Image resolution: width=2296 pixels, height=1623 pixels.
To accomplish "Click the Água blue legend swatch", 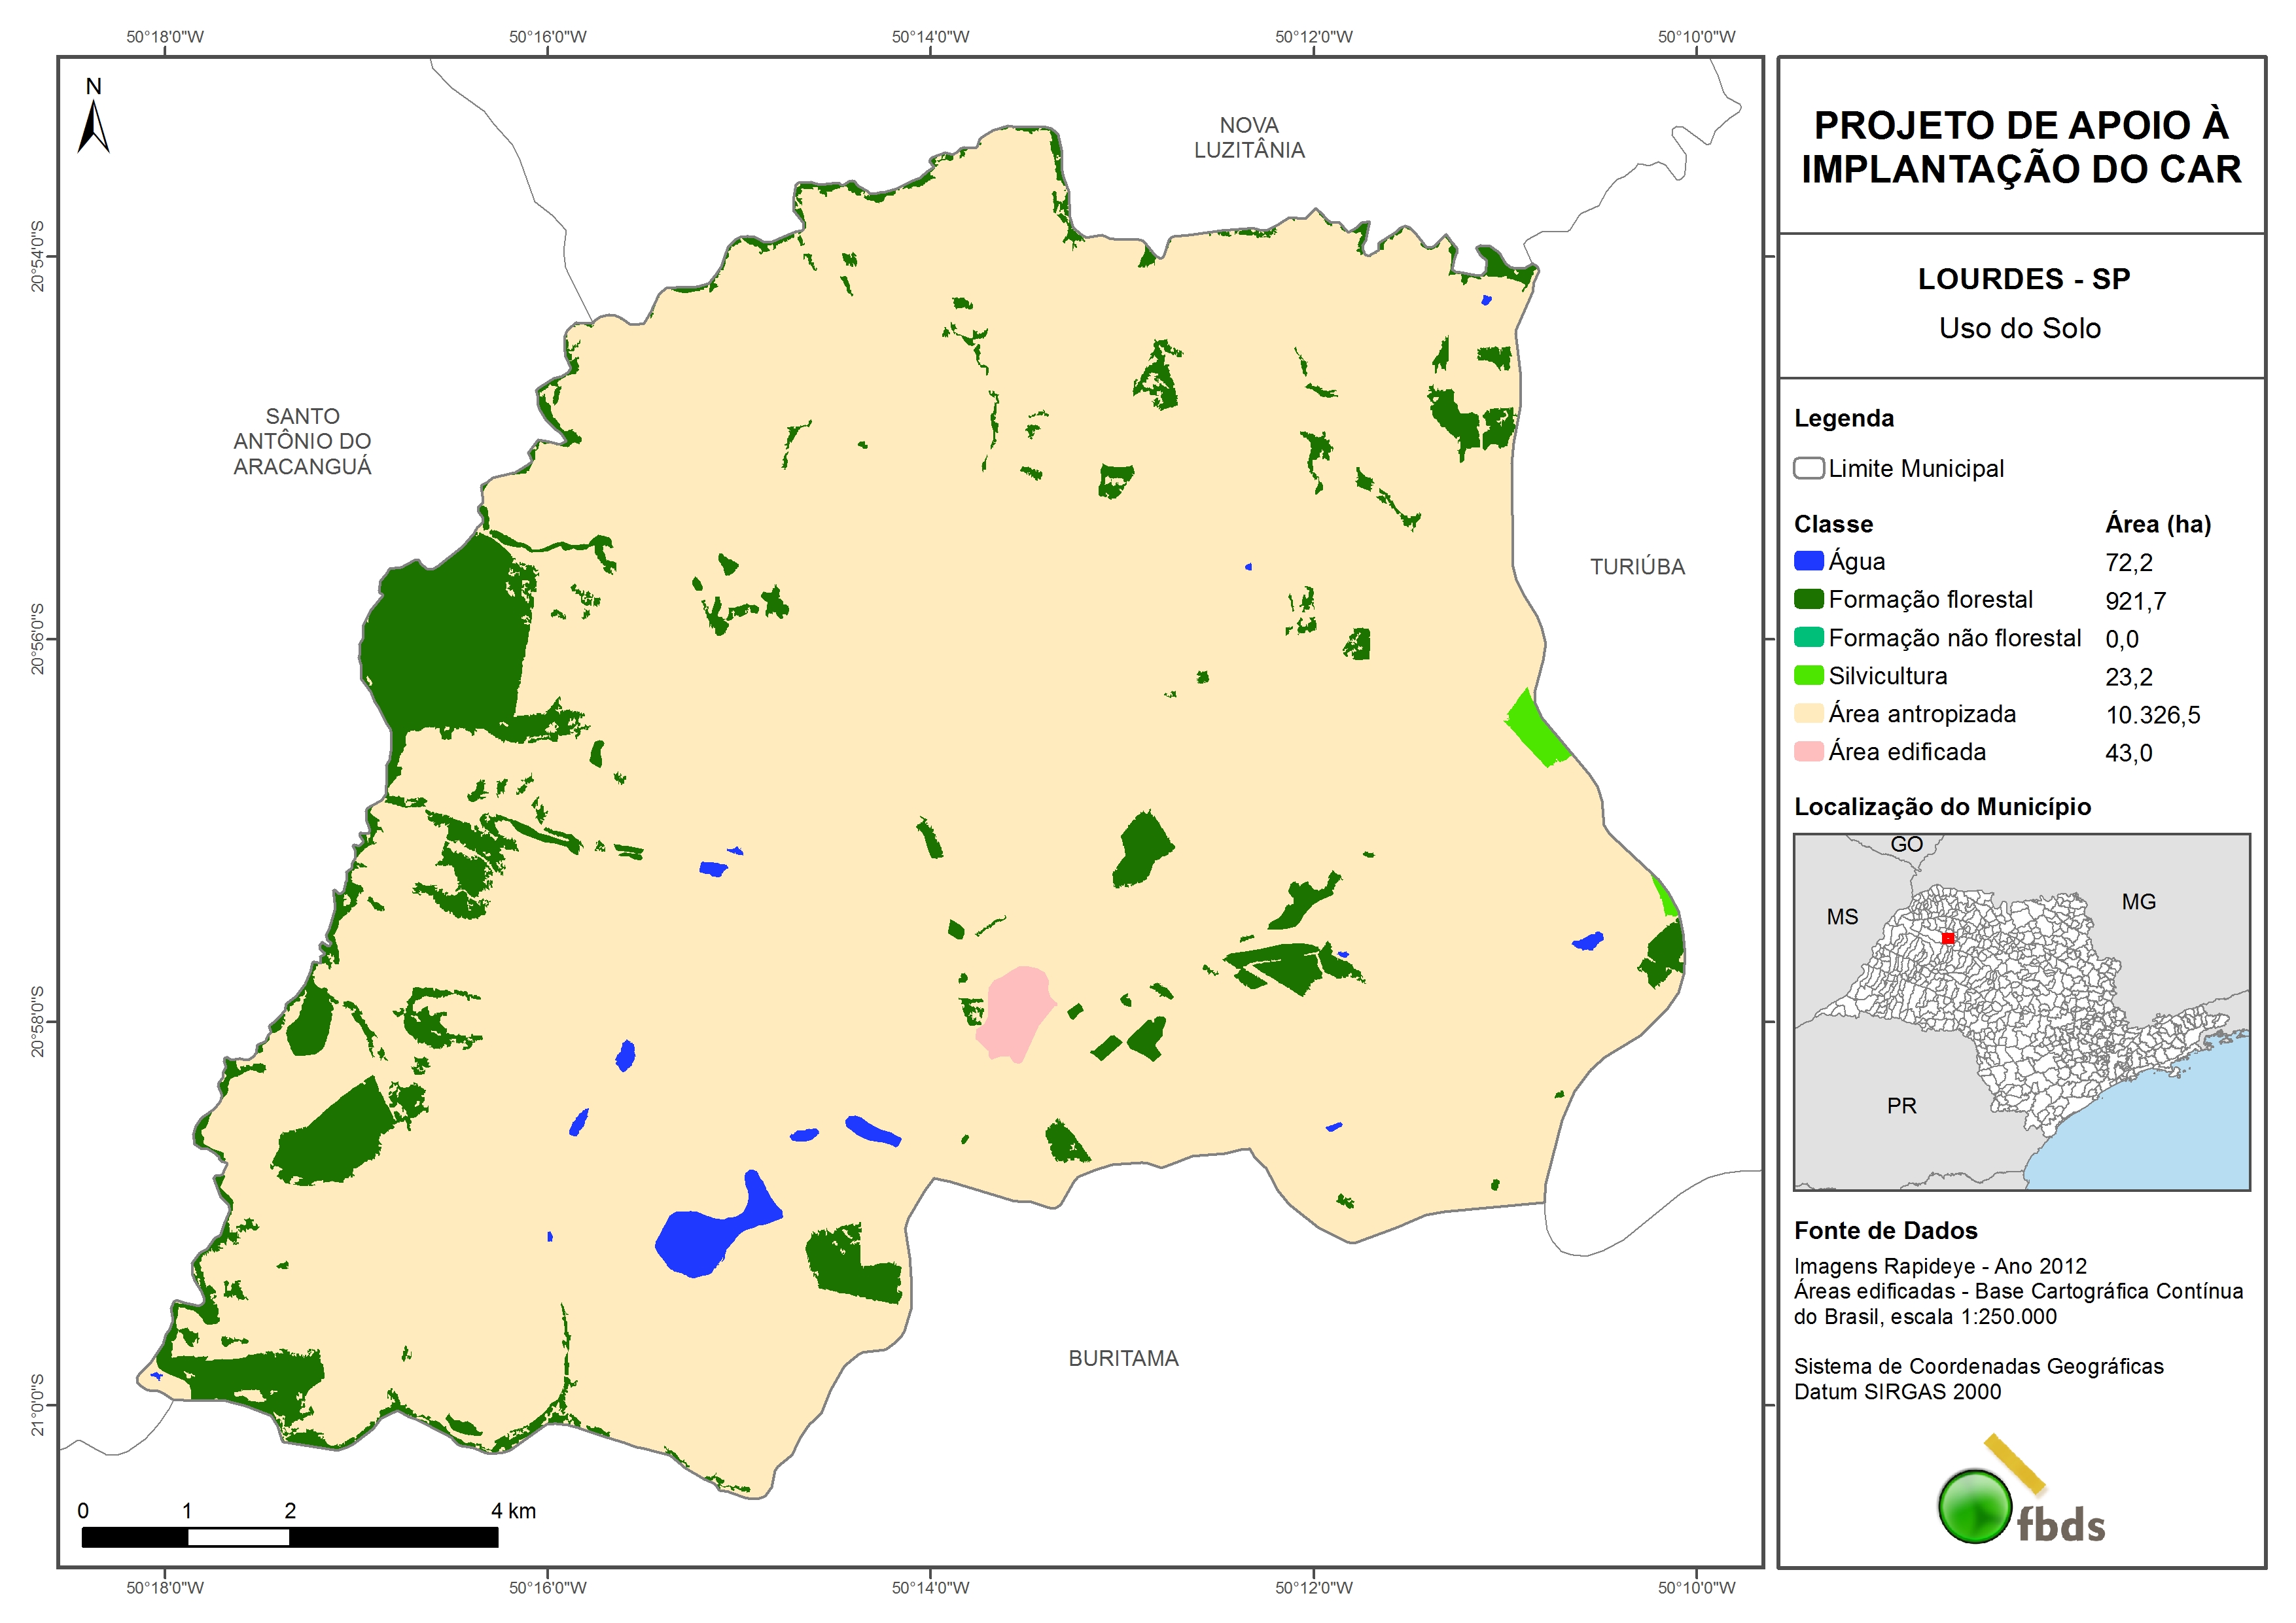I will (x=1808, y=561).
